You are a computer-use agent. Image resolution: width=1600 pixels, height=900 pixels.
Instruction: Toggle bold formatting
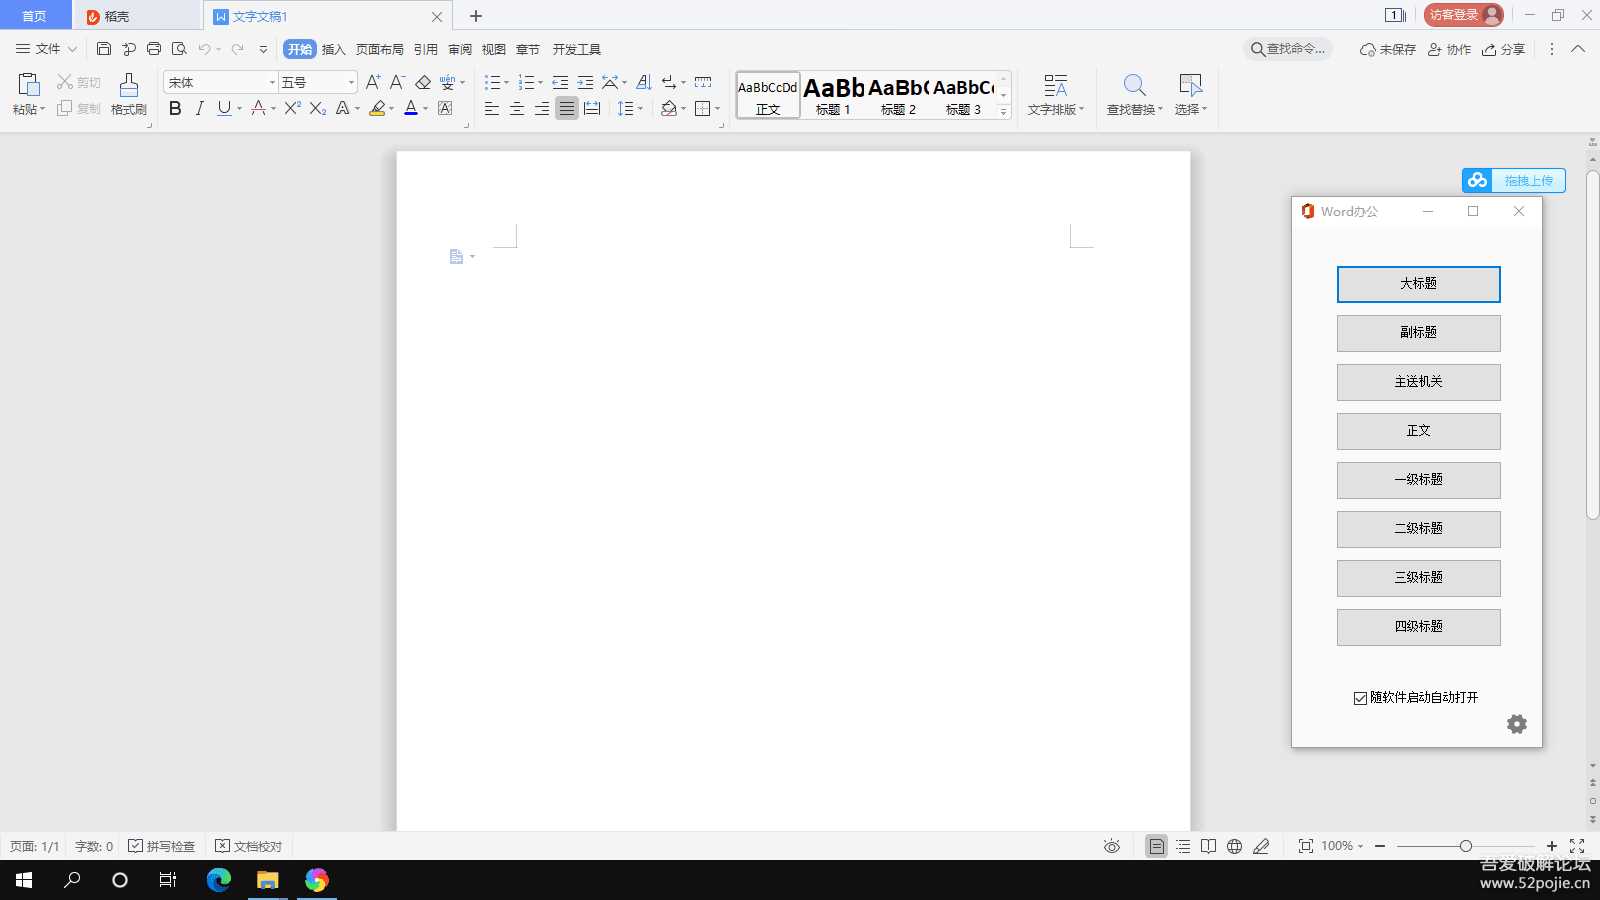175,109
